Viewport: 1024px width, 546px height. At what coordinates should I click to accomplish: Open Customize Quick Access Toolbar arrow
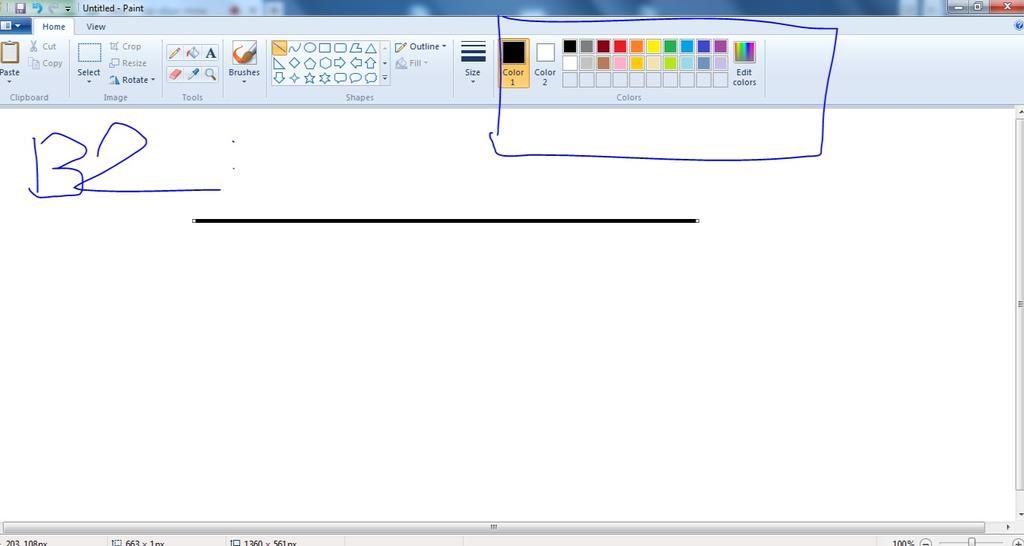68,8
